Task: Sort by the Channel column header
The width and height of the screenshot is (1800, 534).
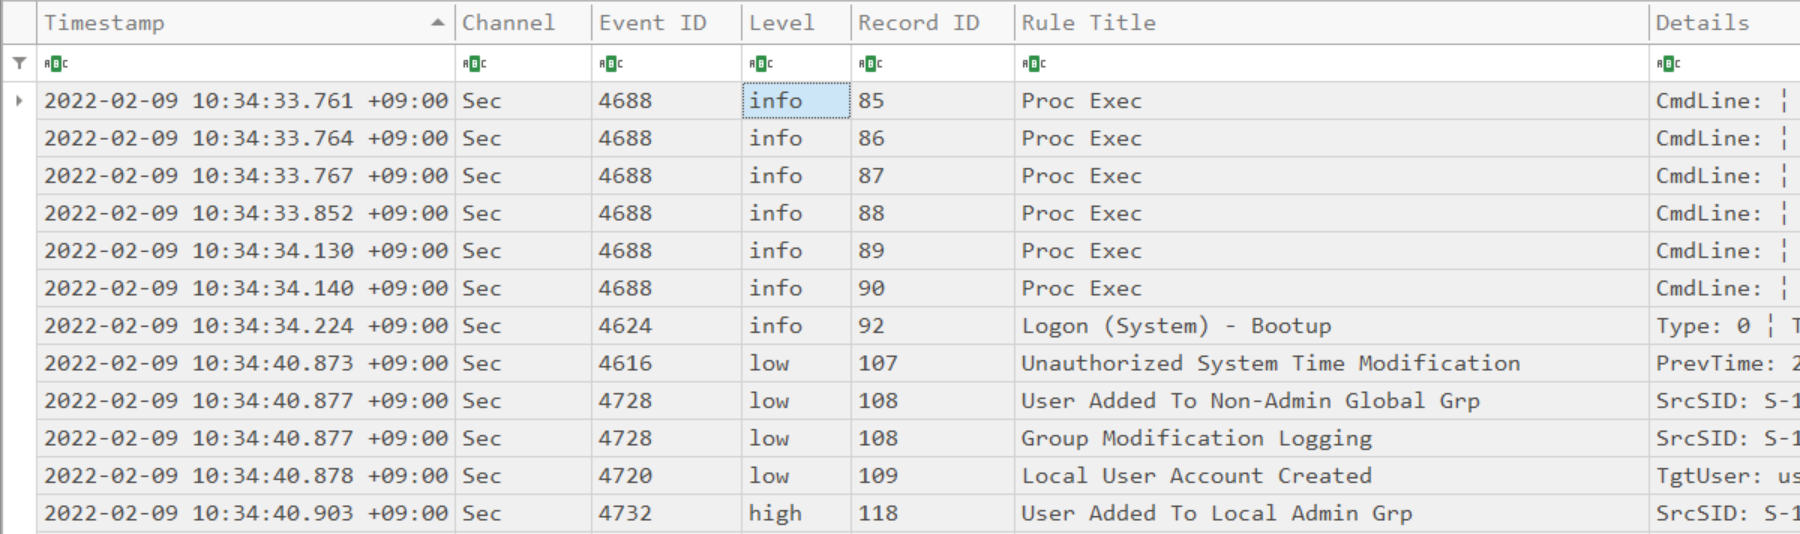Action: 508,23
